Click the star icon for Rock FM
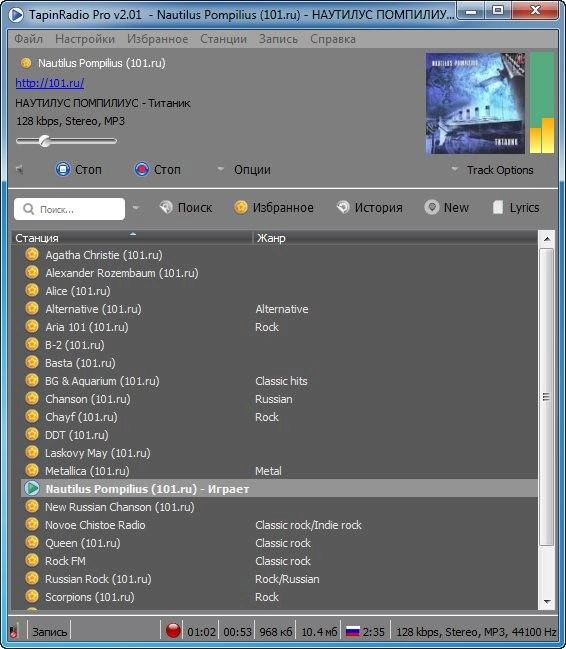Viewport: 566px width, 649px height. click(32, 560)
